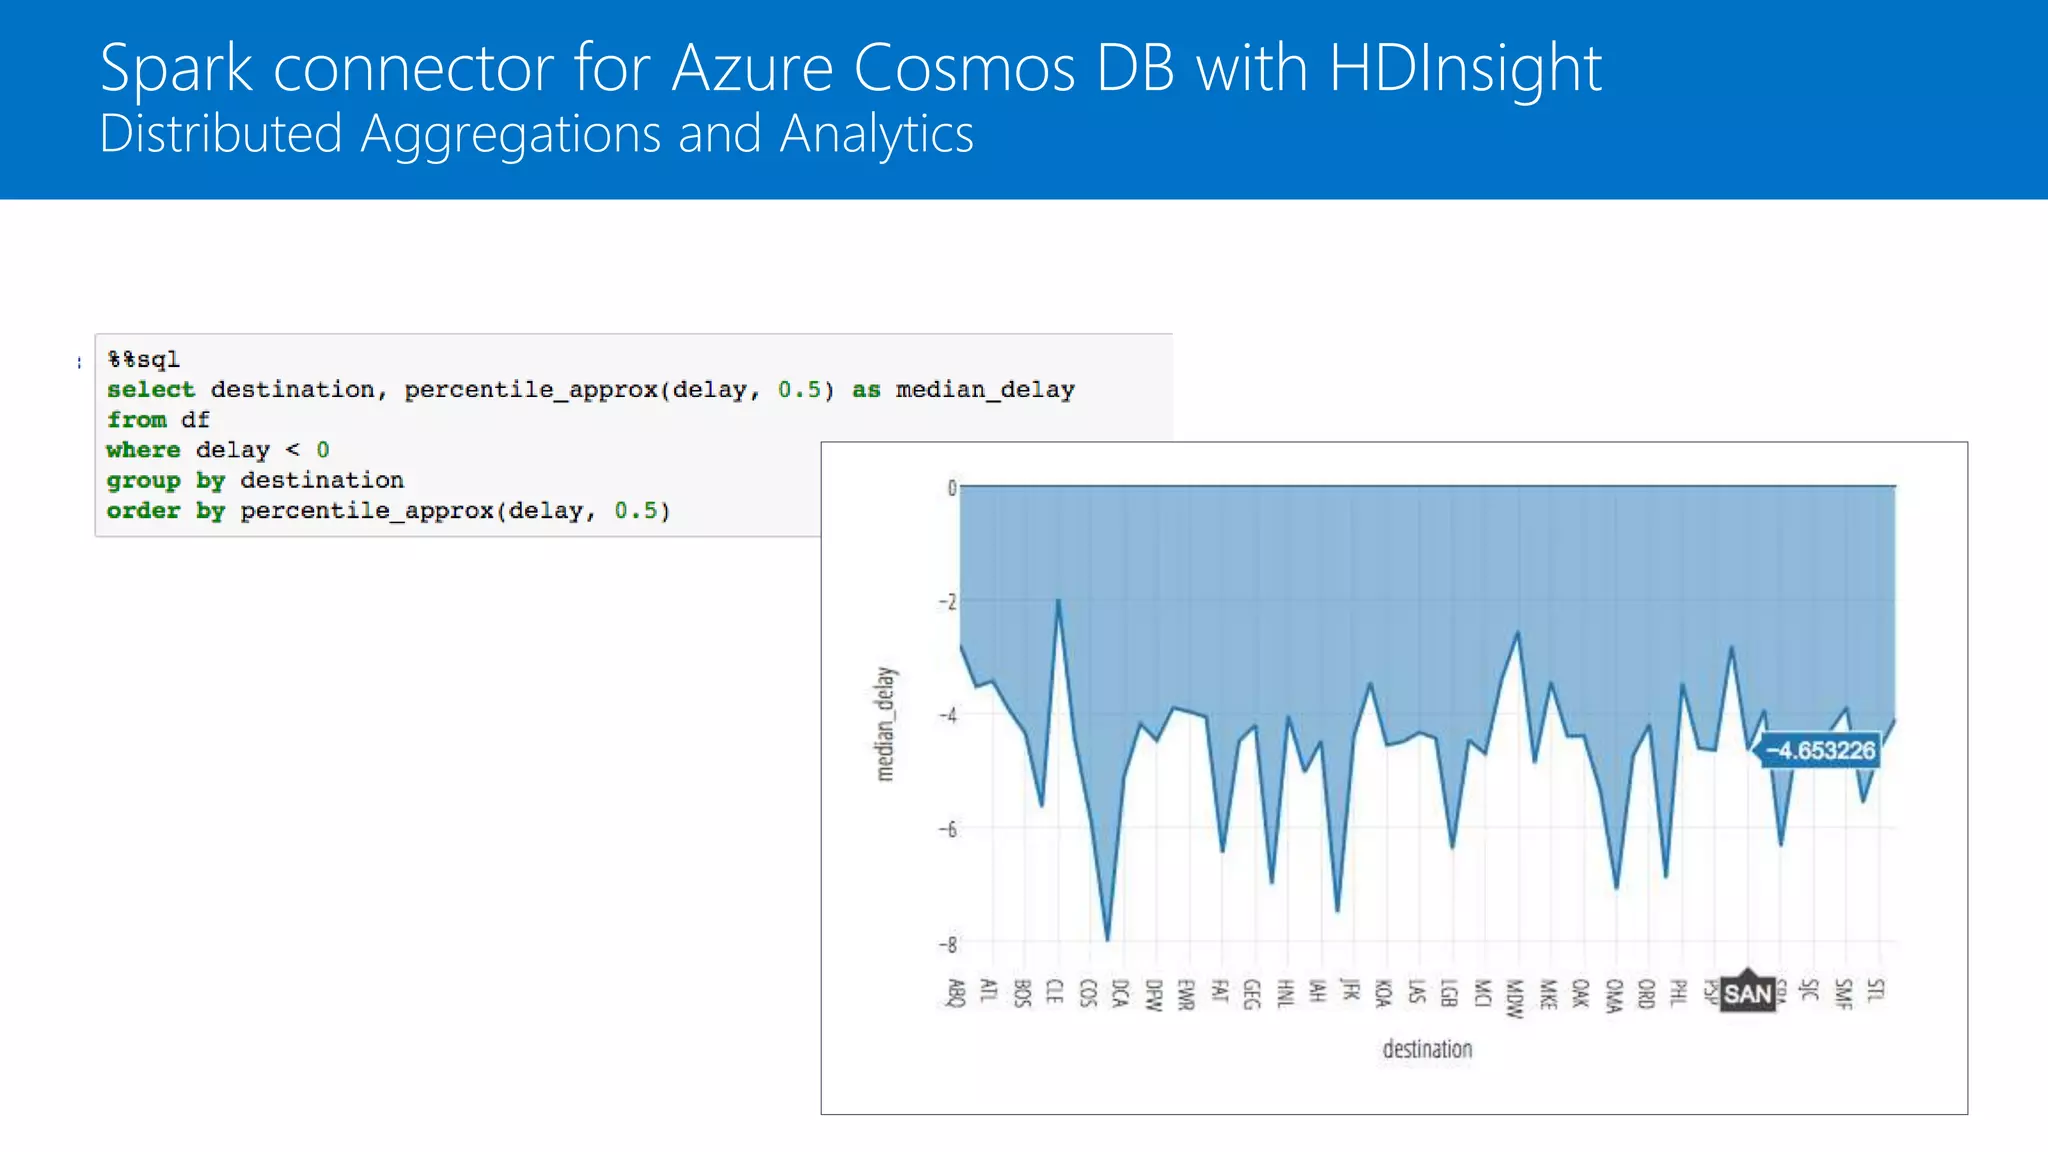The height and width of the screenshot is (1152, 2048).
Task: Click the MCI axis label
Action: tap(1482, 992)
